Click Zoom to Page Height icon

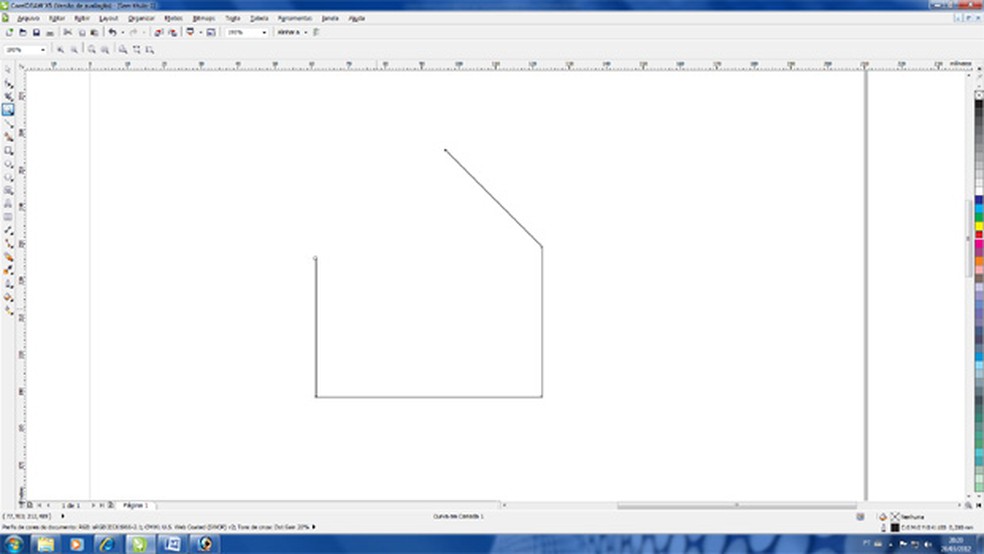pos(150,50)
